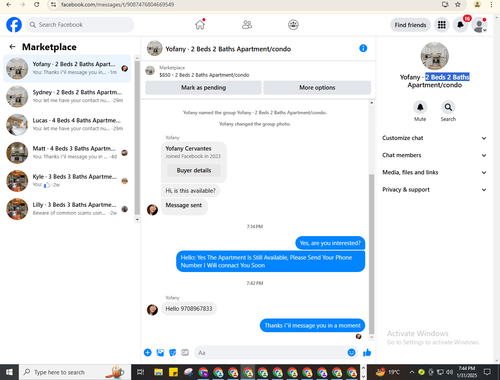
Task: Open more actions plus icon in composer
Action: point(148,352)
